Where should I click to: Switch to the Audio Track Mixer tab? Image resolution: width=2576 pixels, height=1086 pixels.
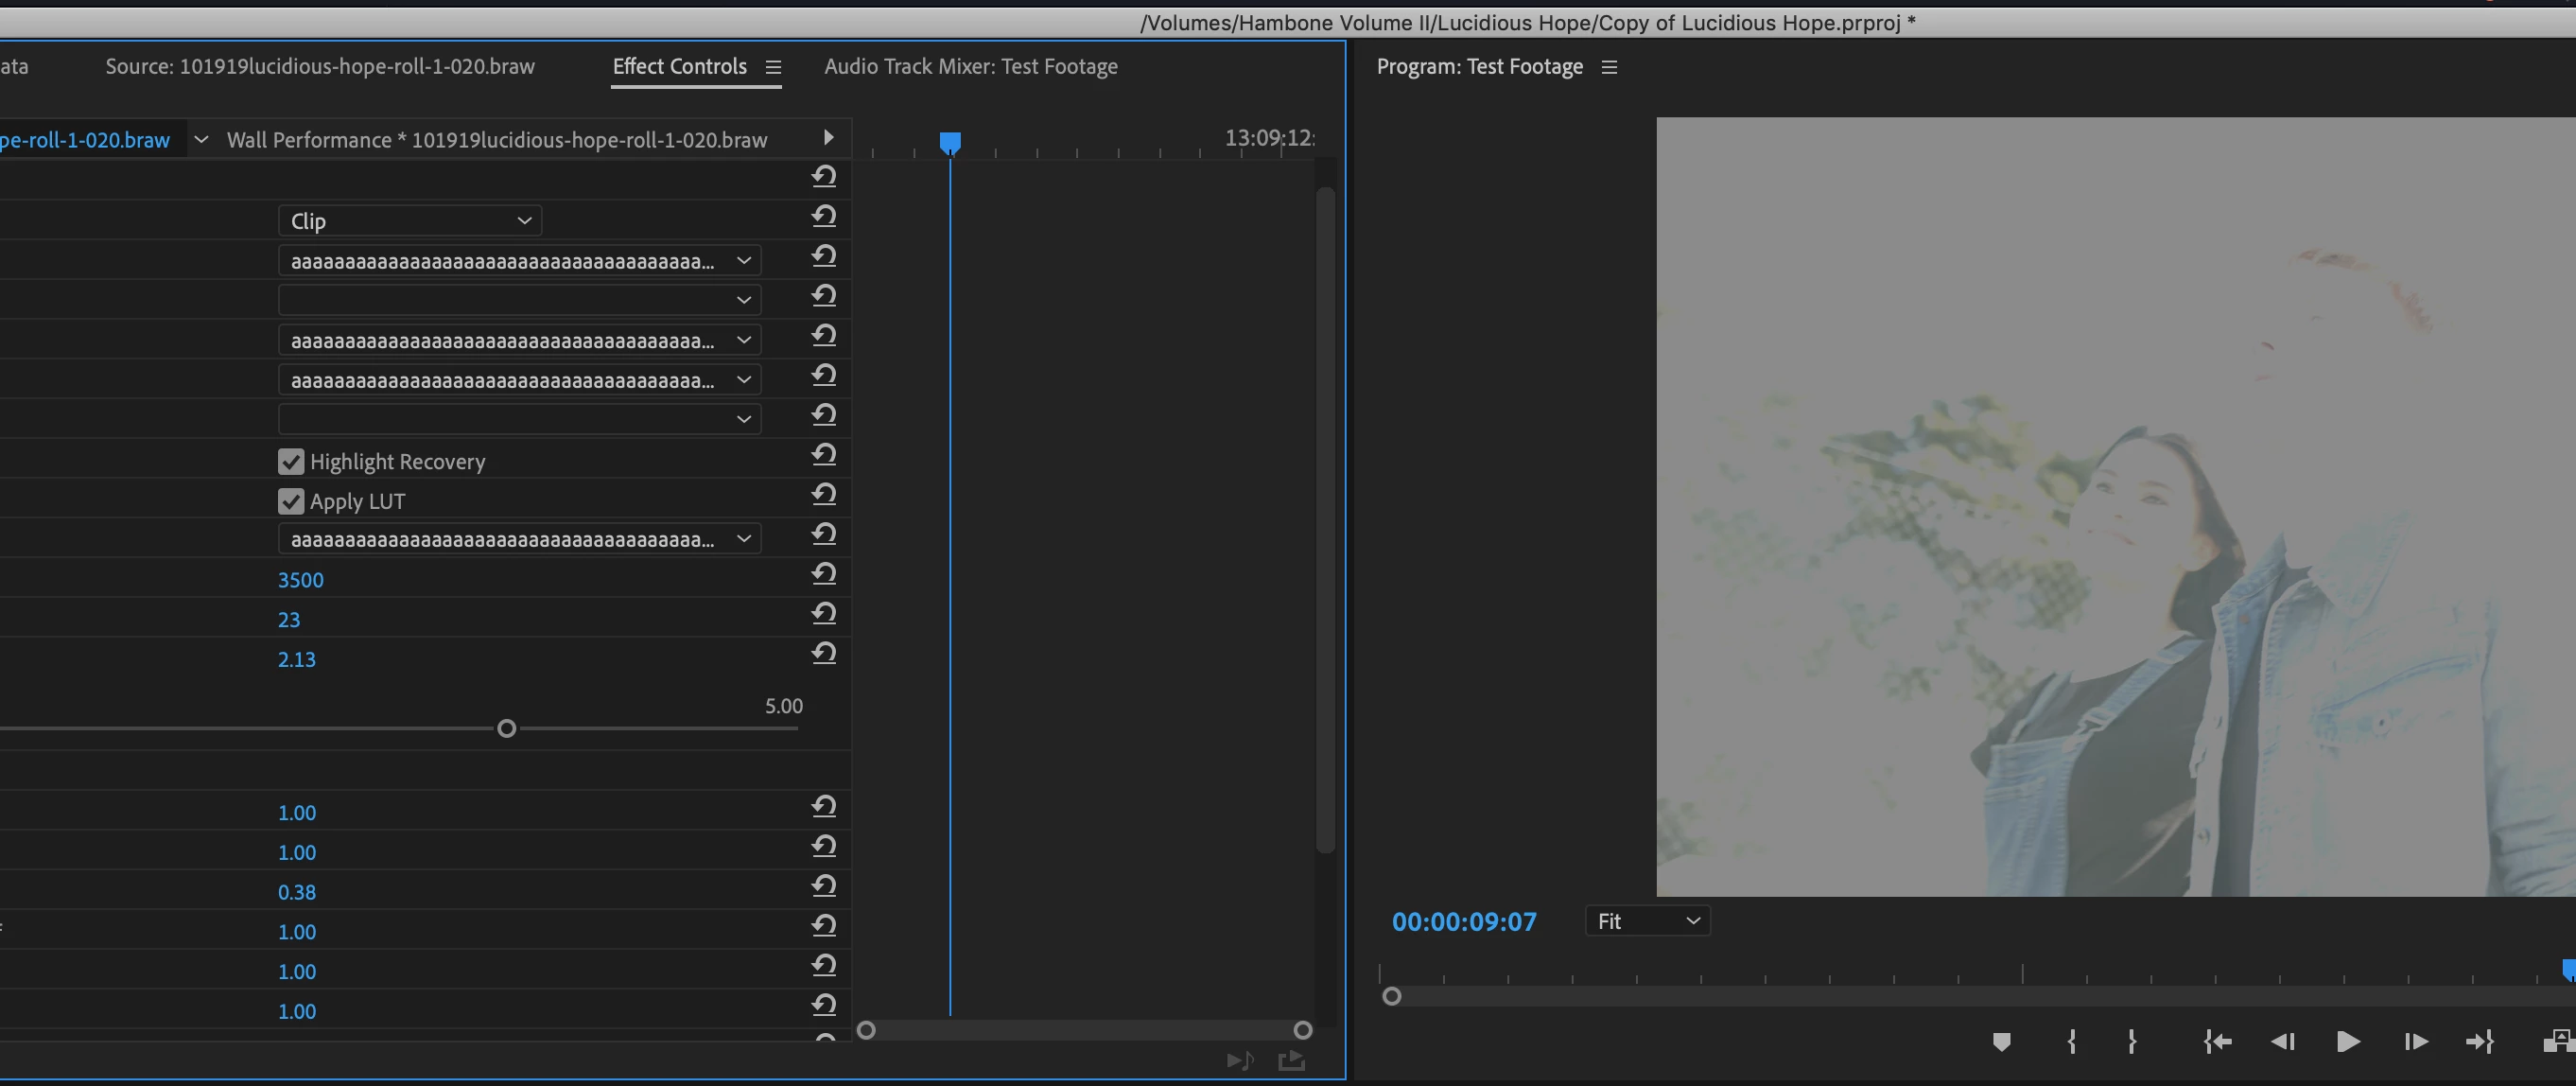pos(970,66)
